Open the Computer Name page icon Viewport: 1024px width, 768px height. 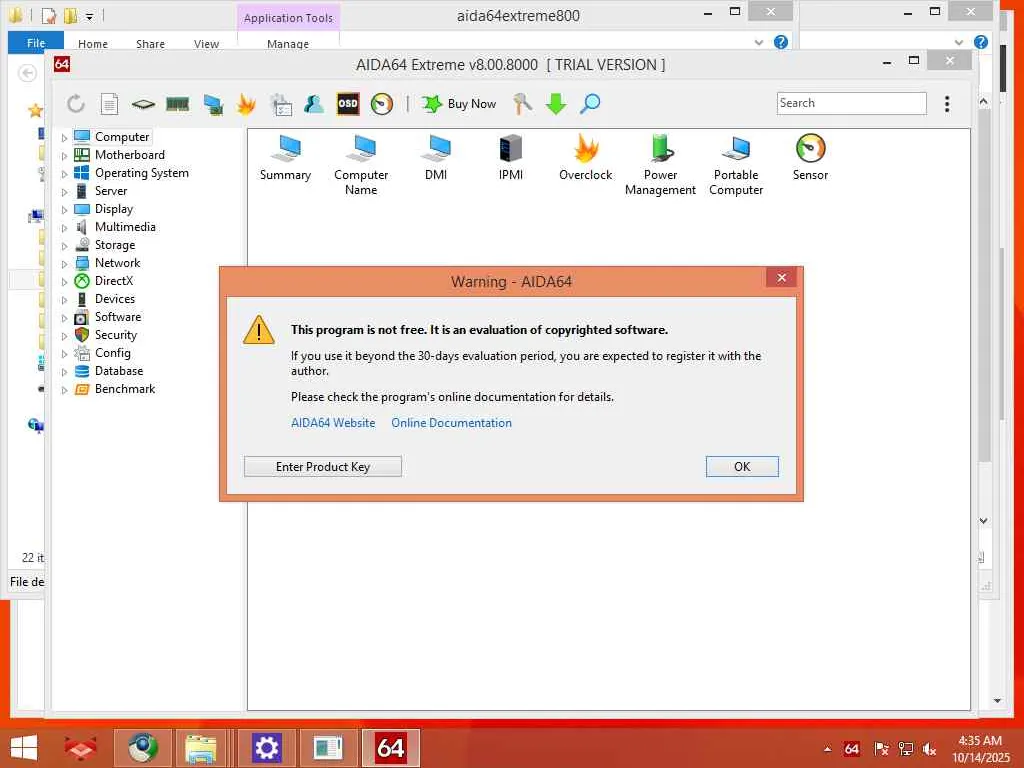361,165
